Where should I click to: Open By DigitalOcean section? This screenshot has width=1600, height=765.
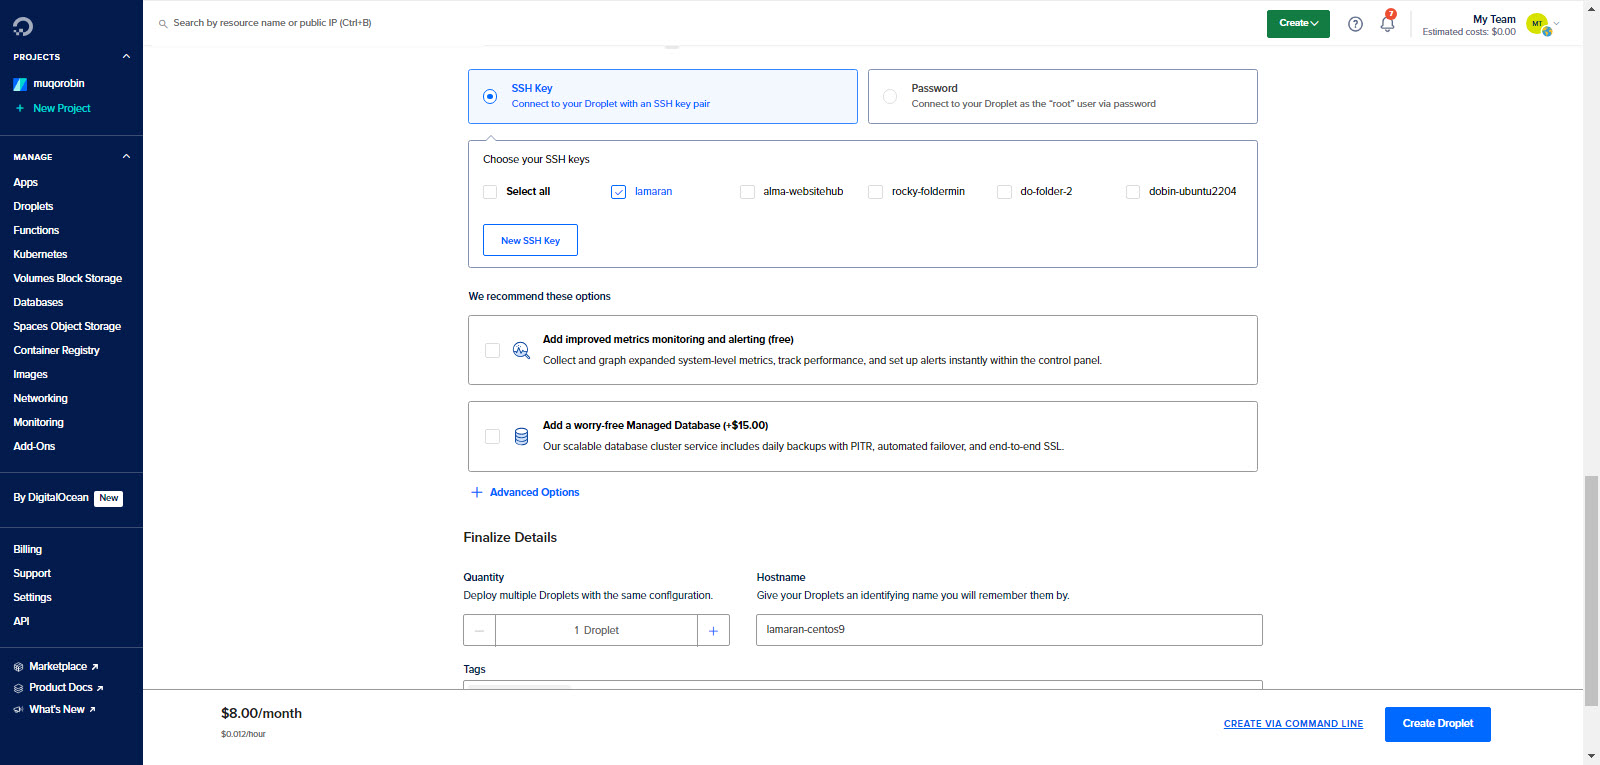pyautogui.click(x=51, y=498)
